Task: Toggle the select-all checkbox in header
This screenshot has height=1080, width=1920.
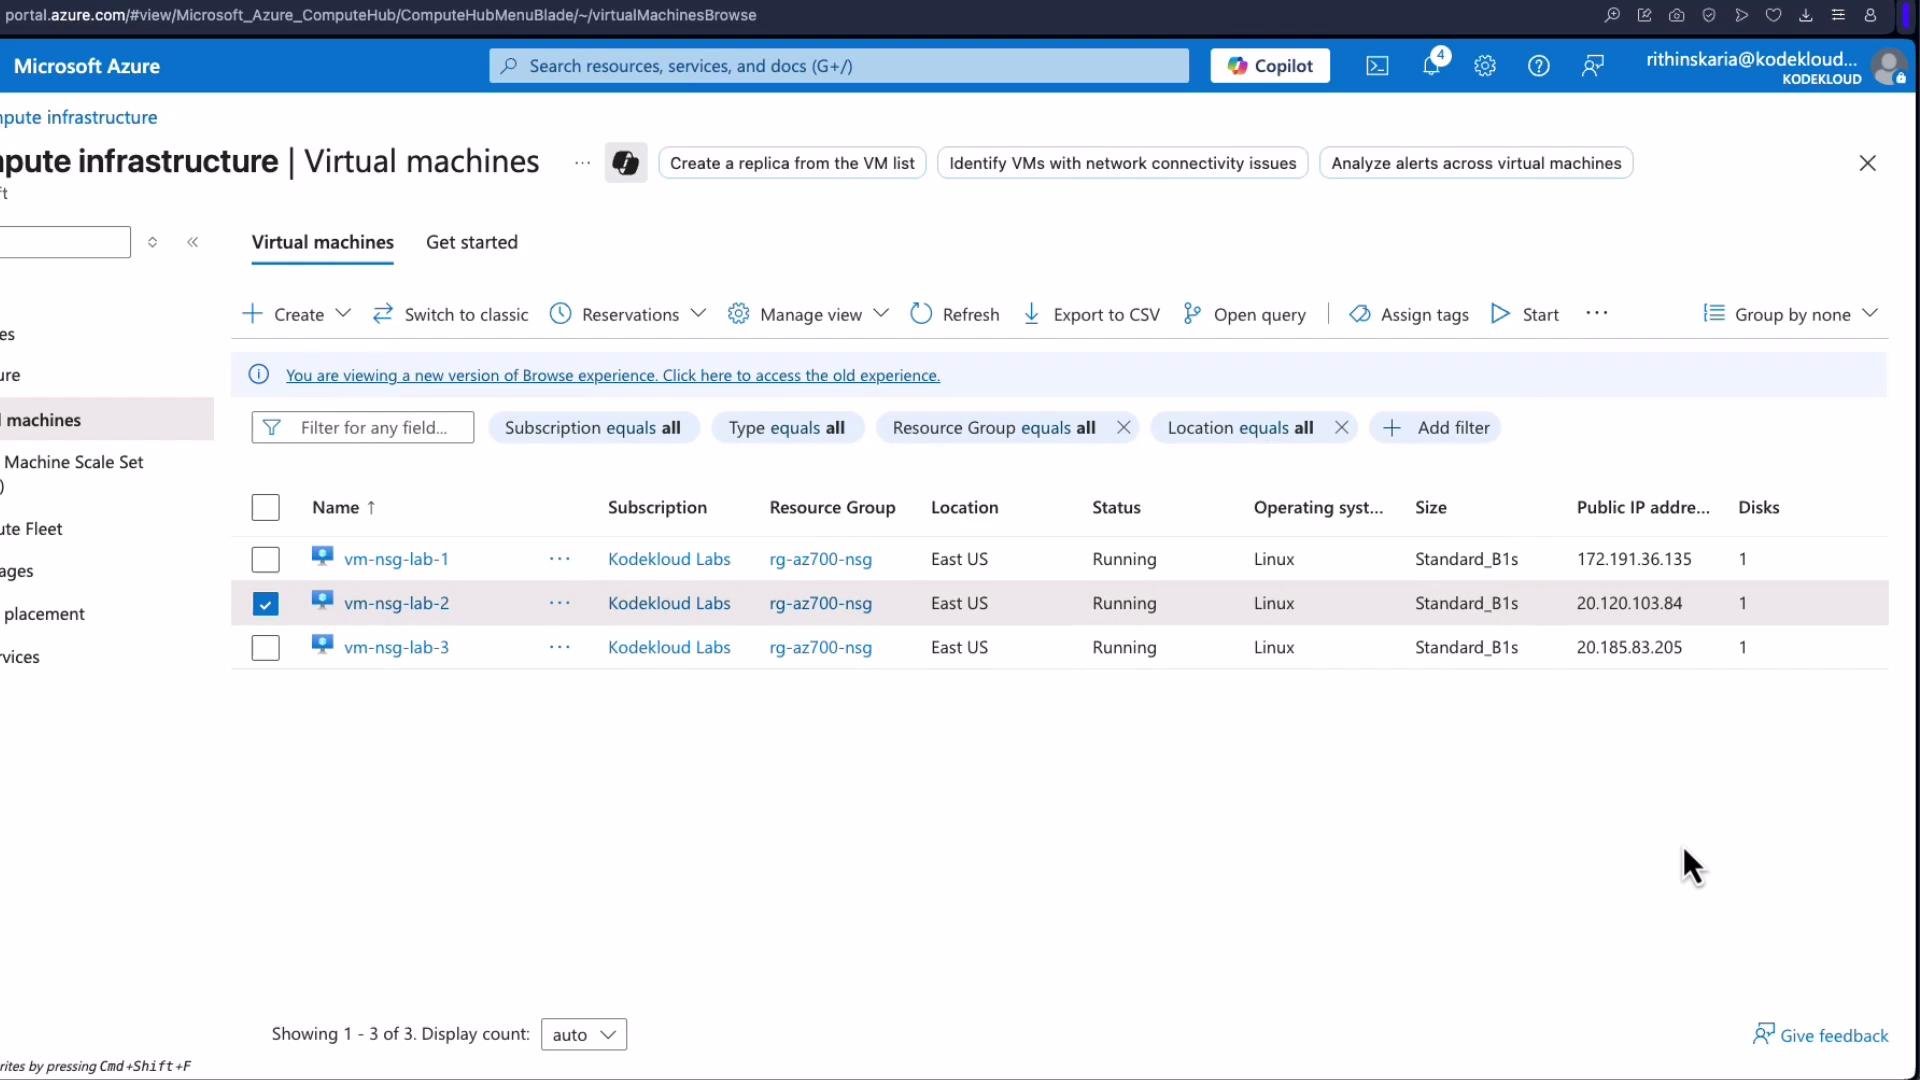Action: 266,508
